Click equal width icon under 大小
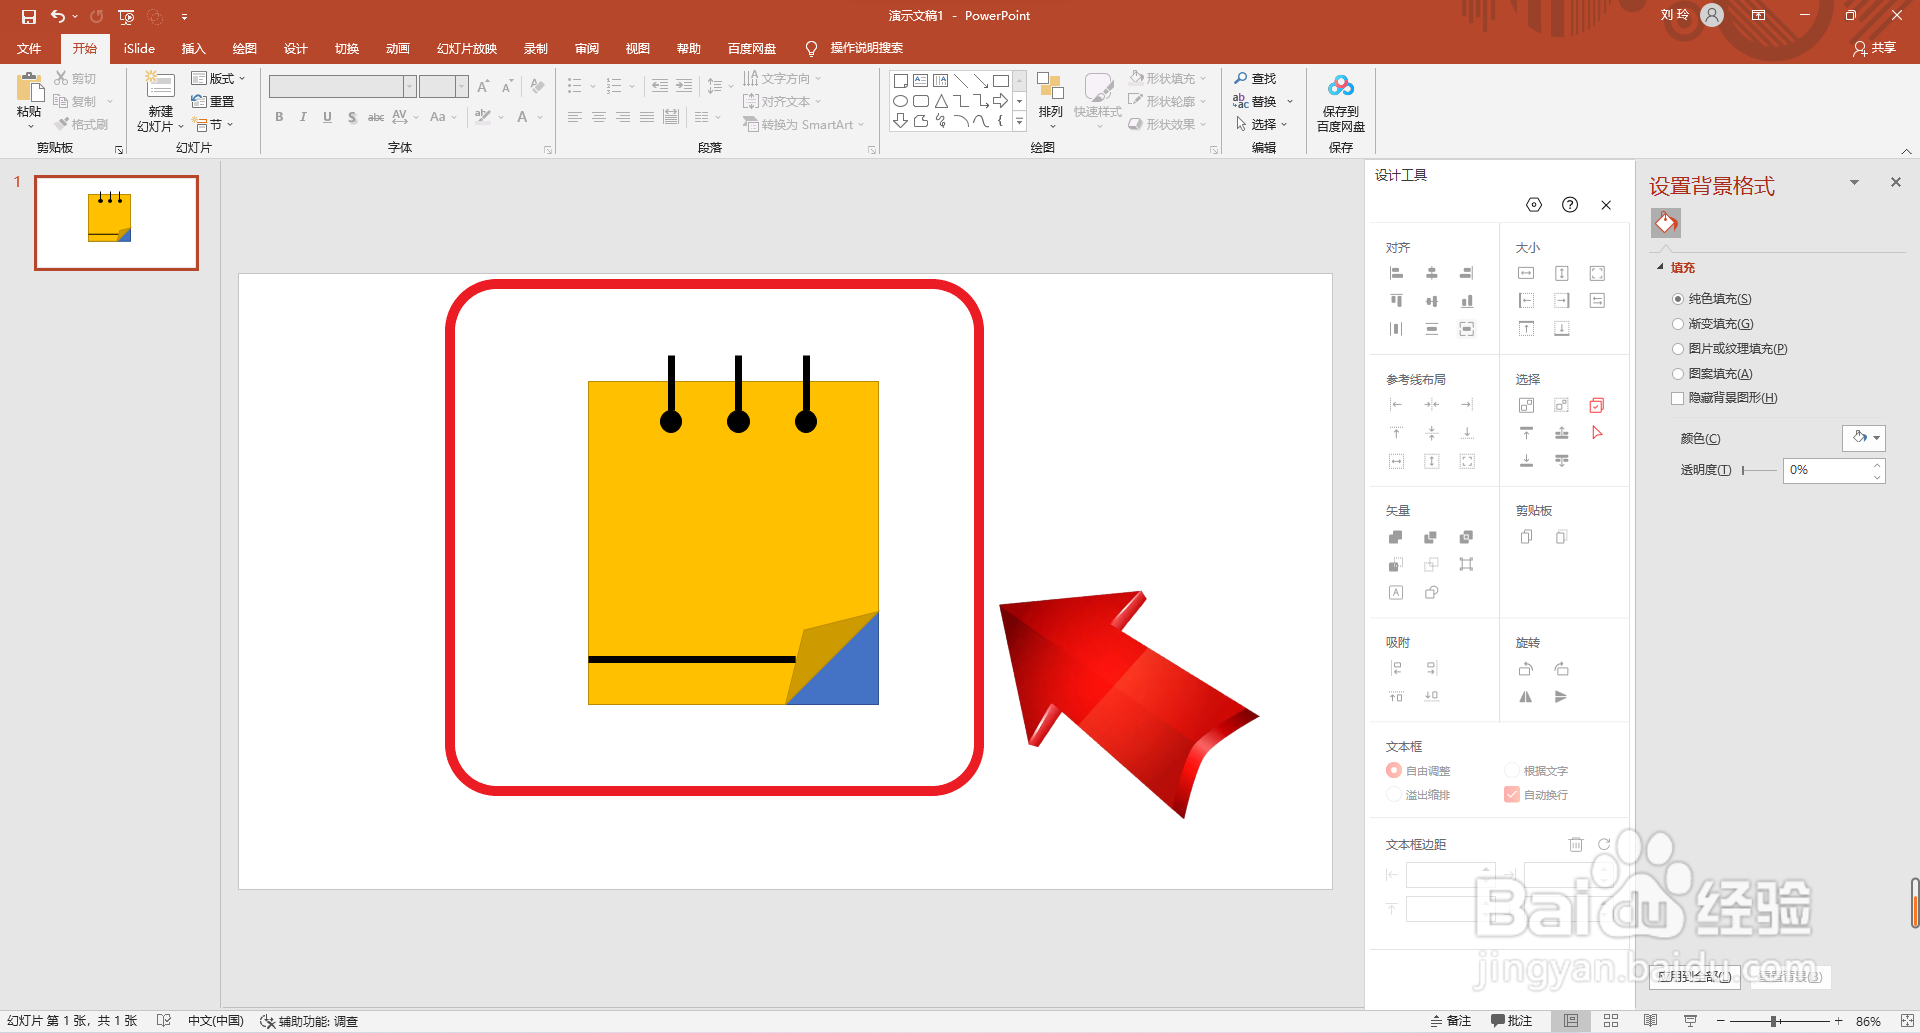Viewport: 1920px width, 1033px height. [x=1526, y=273]
